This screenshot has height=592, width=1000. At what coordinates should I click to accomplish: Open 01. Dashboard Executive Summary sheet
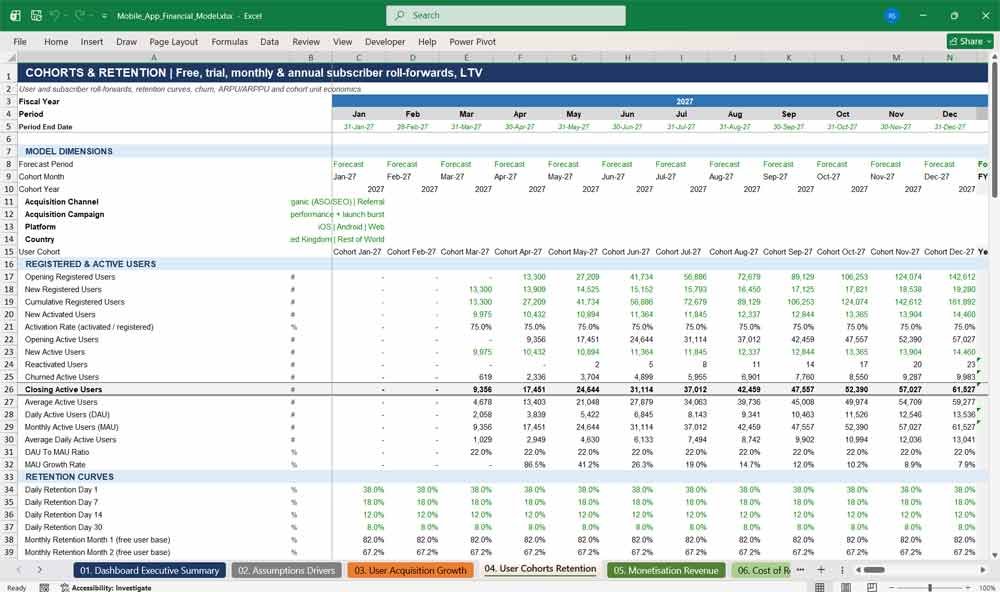pyautogui.click(x=149, y=570)
